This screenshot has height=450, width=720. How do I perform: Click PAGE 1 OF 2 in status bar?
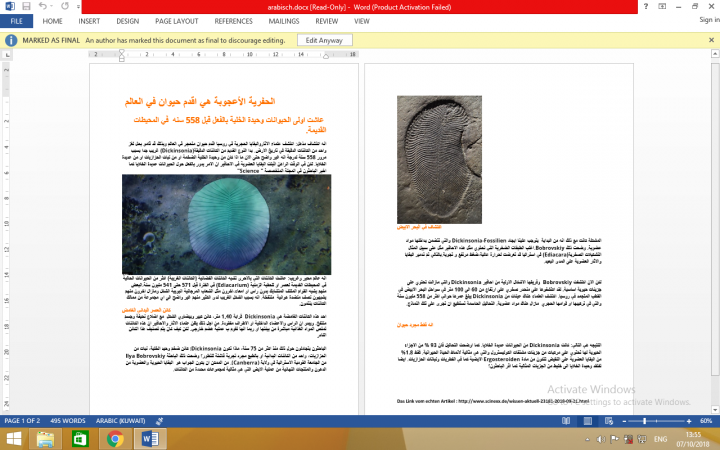point(22,421)
